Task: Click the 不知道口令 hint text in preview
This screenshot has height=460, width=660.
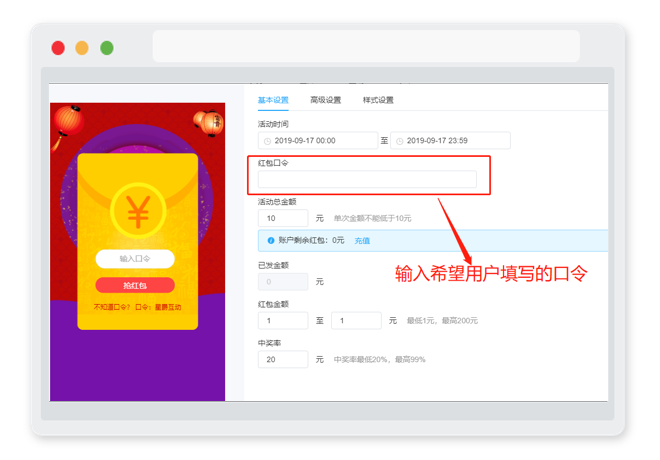Action: tap(137, 307)
